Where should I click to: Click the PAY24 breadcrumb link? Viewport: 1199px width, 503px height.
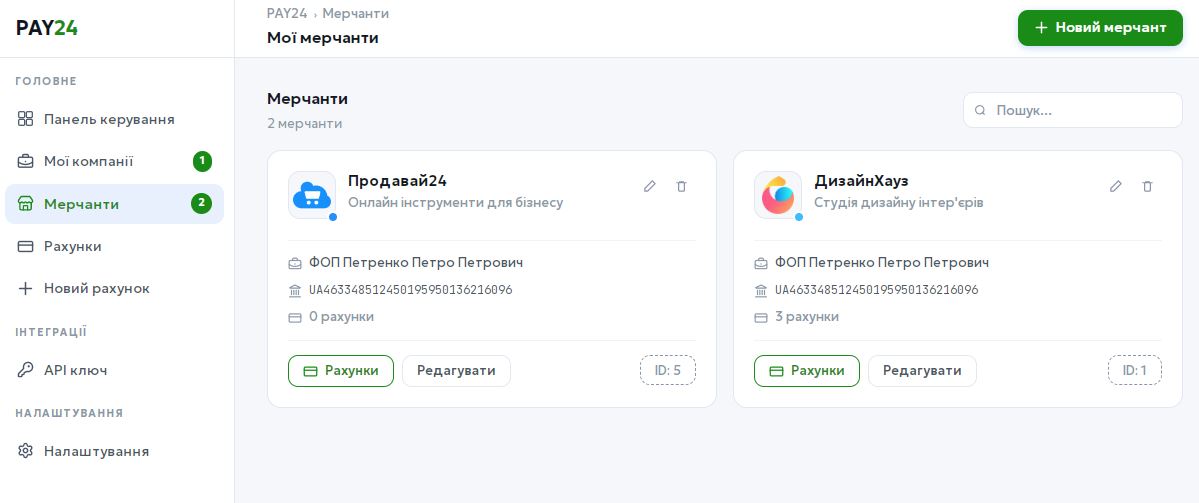point(286,13)
